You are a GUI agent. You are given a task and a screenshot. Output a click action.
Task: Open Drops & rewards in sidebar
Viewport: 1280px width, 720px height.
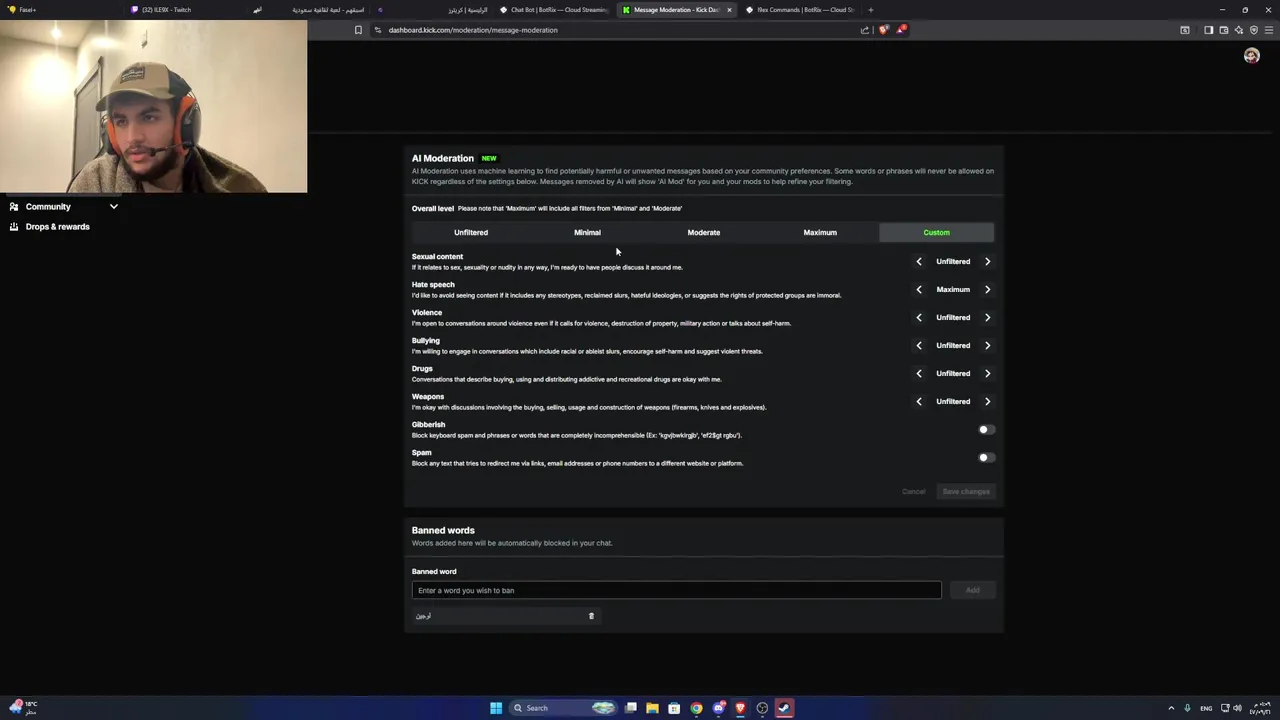click(x=57, y=227)
